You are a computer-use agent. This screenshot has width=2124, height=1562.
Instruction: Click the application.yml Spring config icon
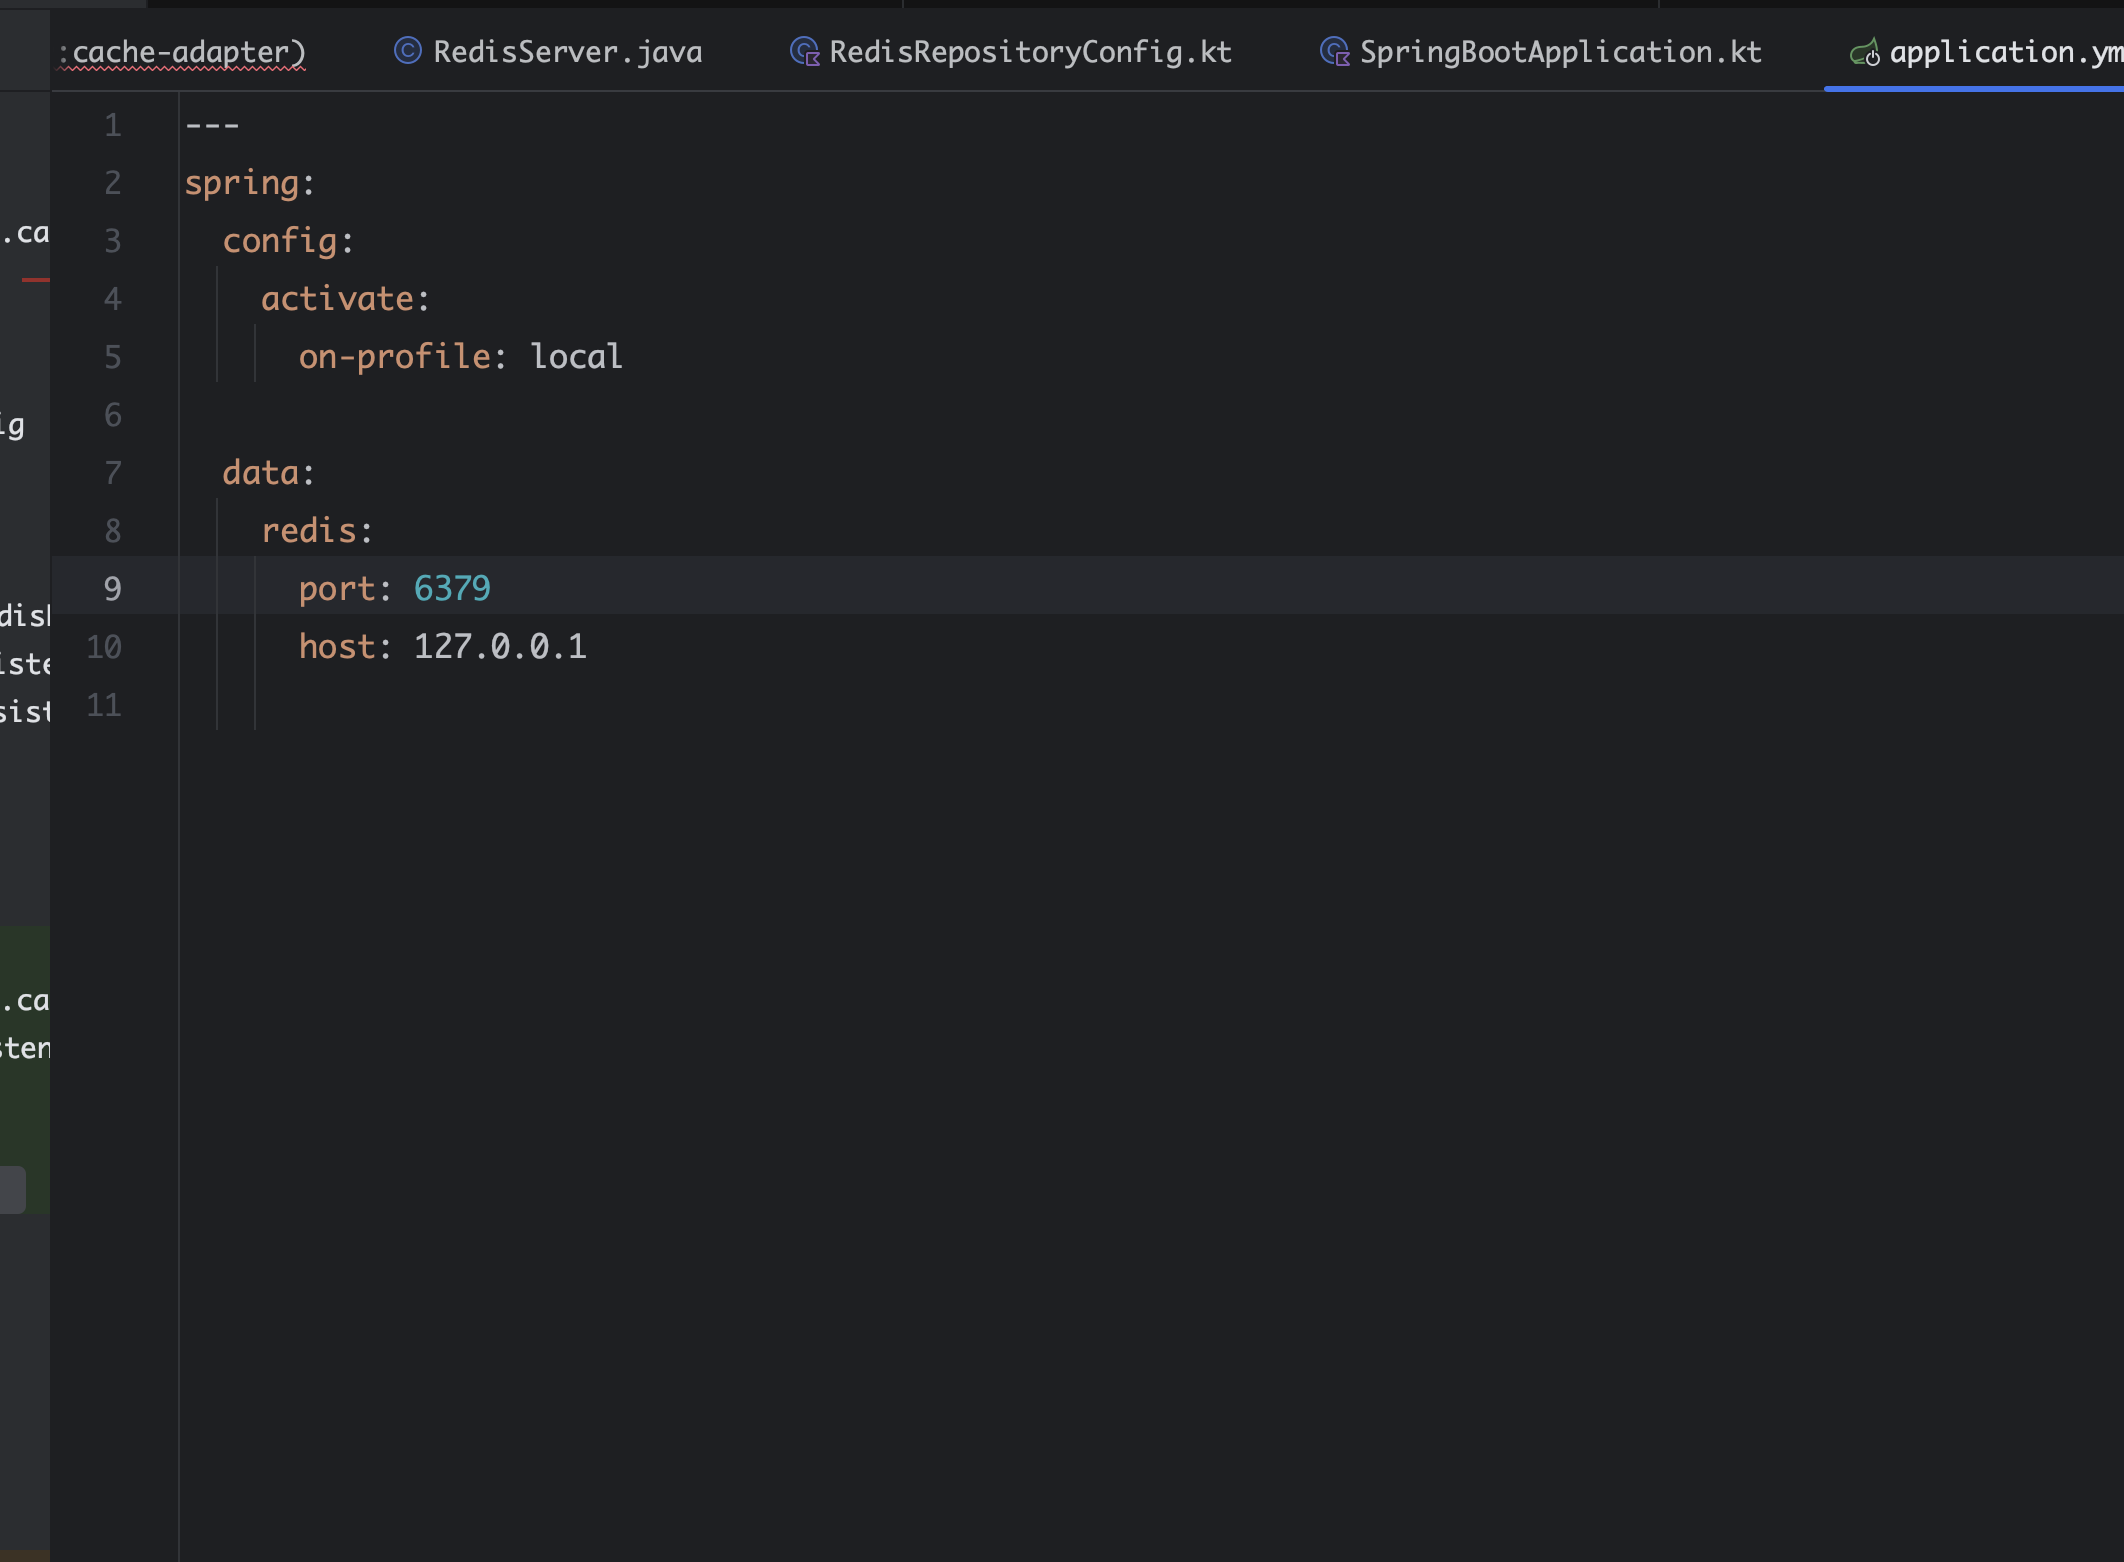1864,52
